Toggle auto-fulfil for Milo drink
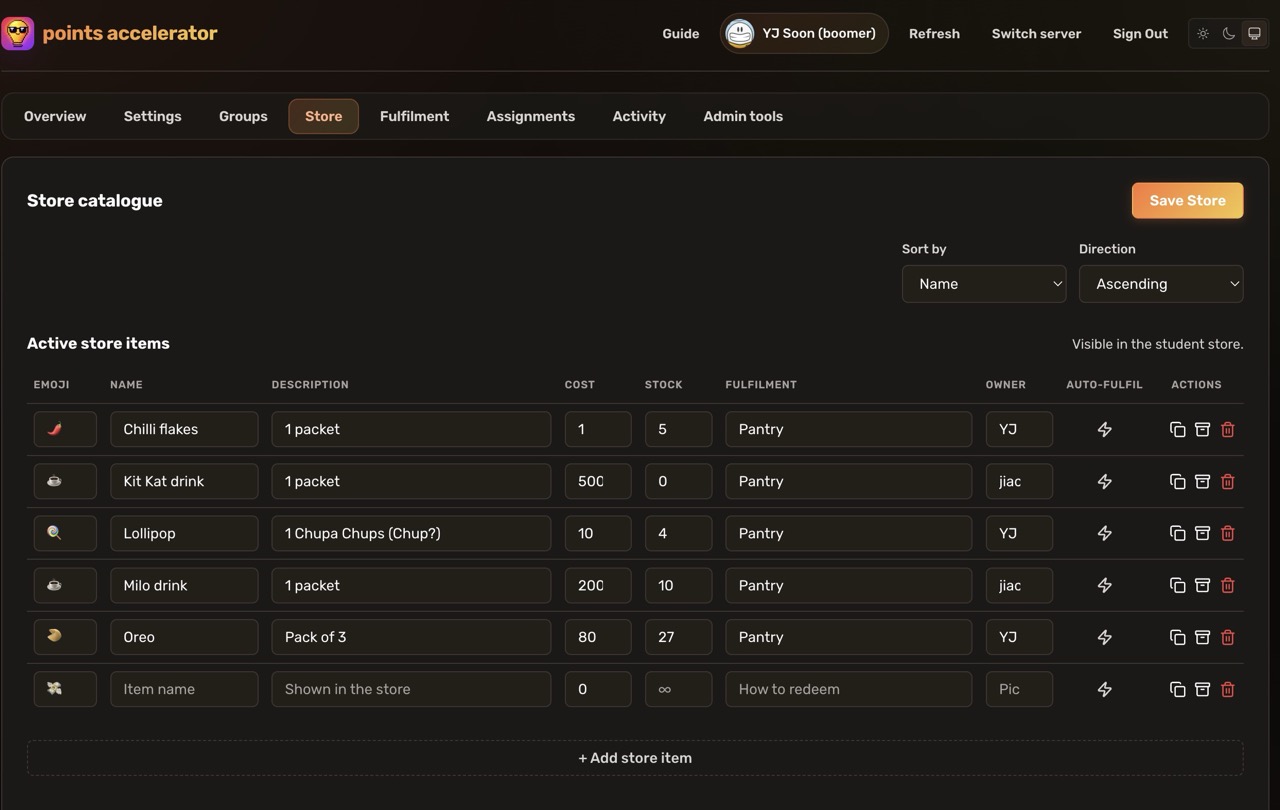 point(1104,585)
